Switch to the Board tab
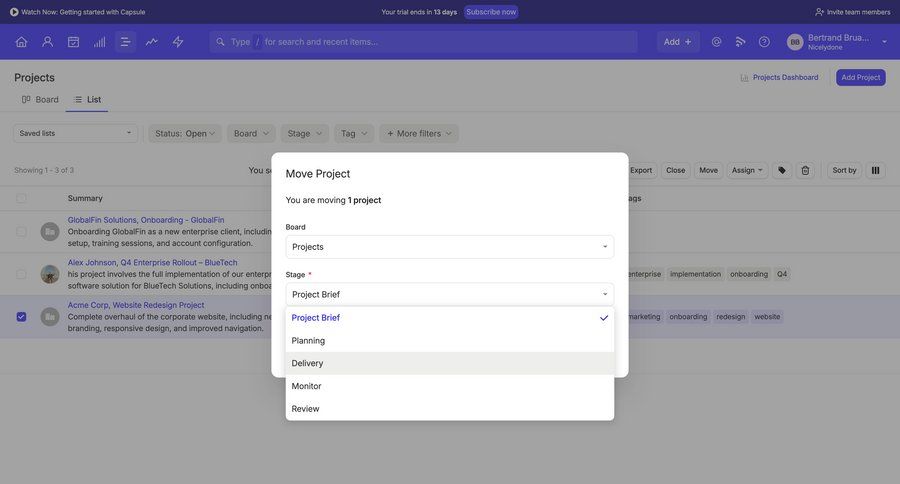 coord(40,99)
